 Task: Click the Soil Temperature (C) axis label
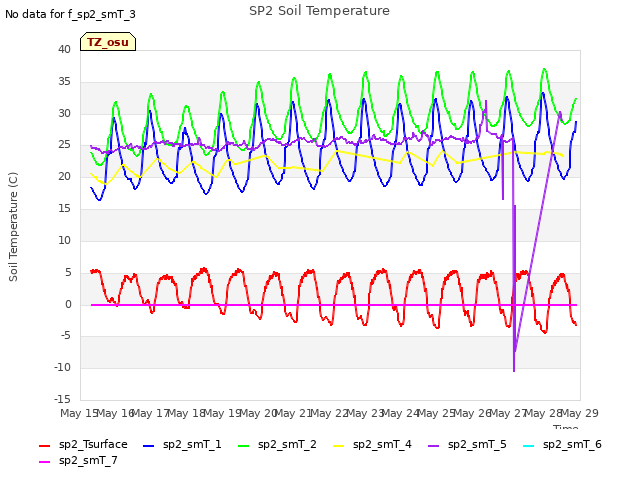[13, 227]
